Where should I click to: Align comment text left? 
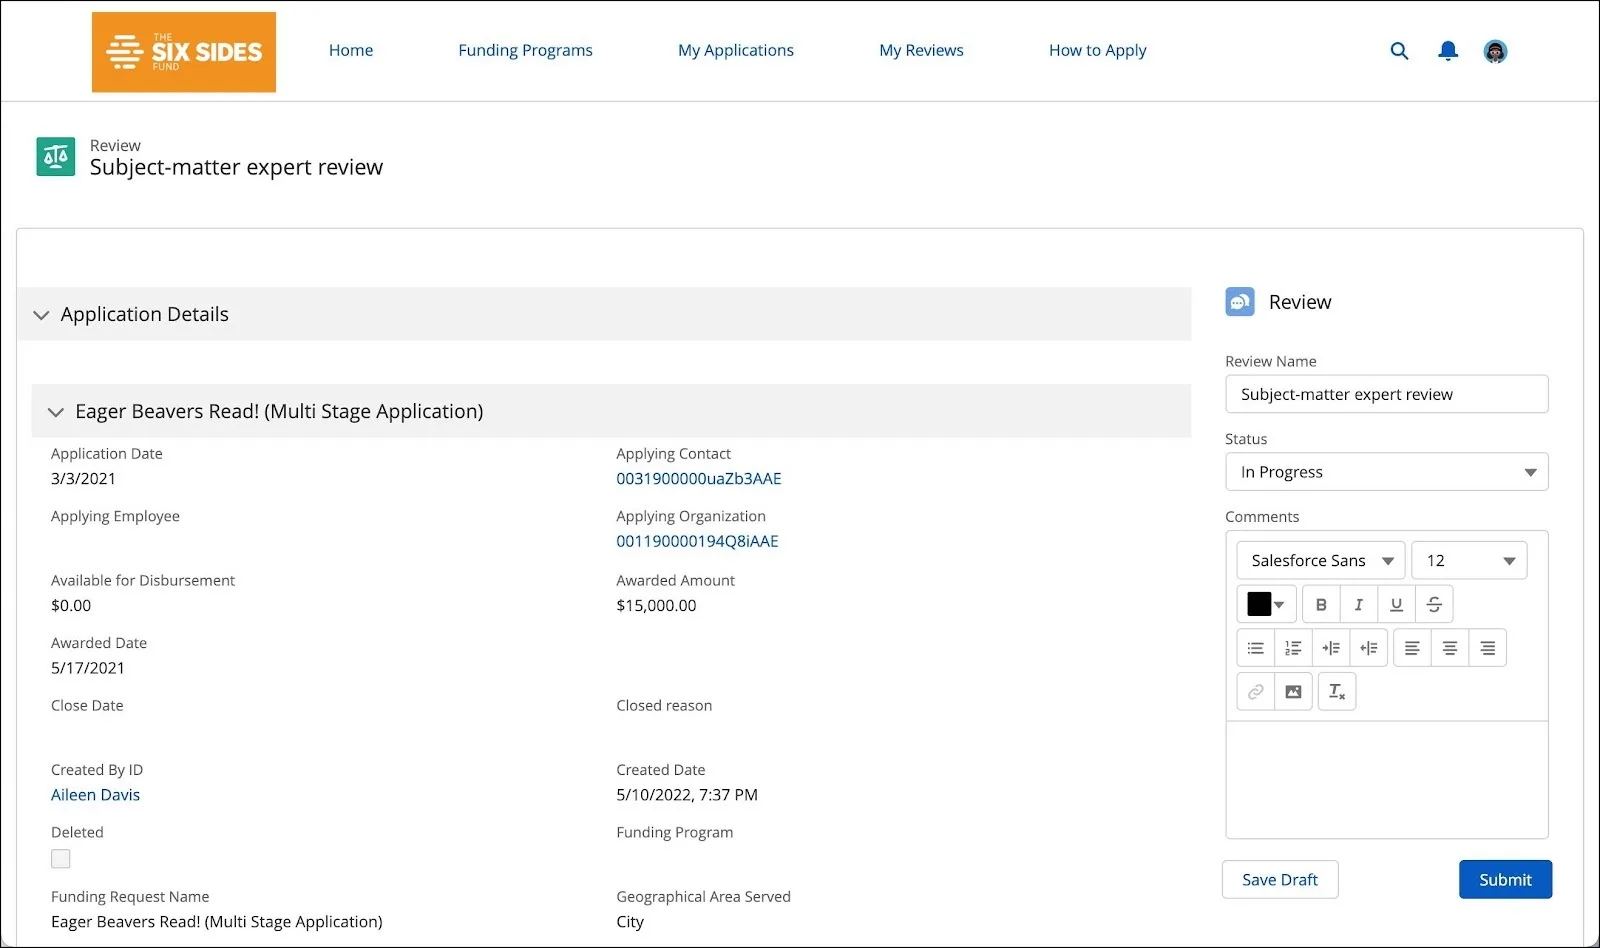coord(1412,648)
